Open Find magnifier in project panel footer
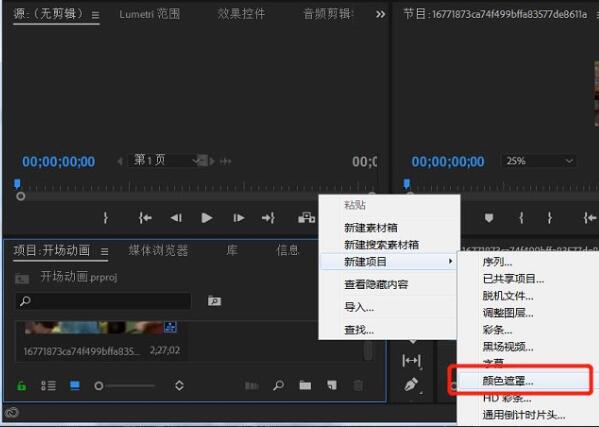 click(278, 386)
